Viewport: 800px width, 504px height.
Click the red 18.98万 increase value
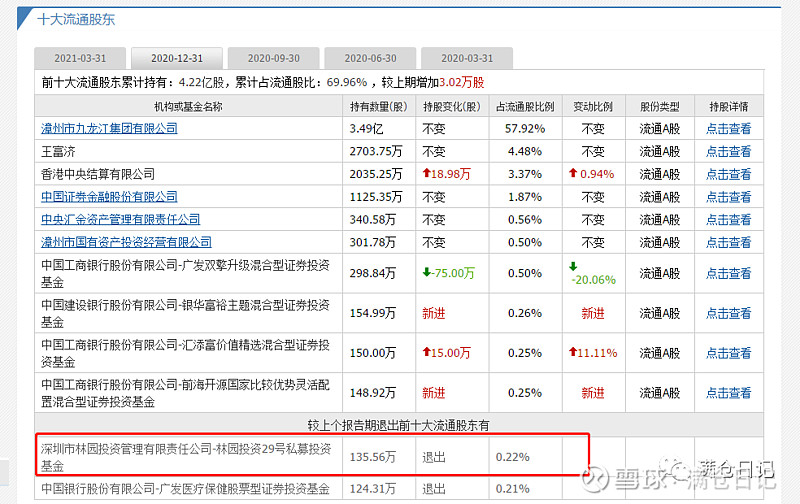point(446,174)
